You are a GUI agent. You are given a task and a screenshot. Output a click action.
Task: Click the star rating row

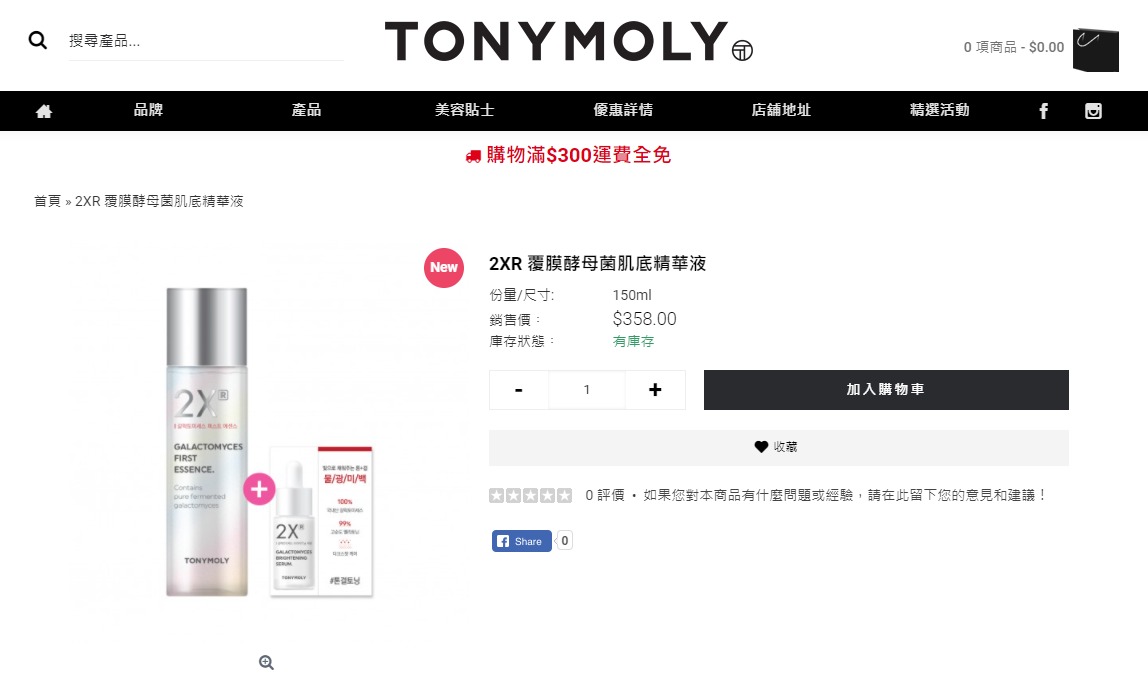point(530,496)
